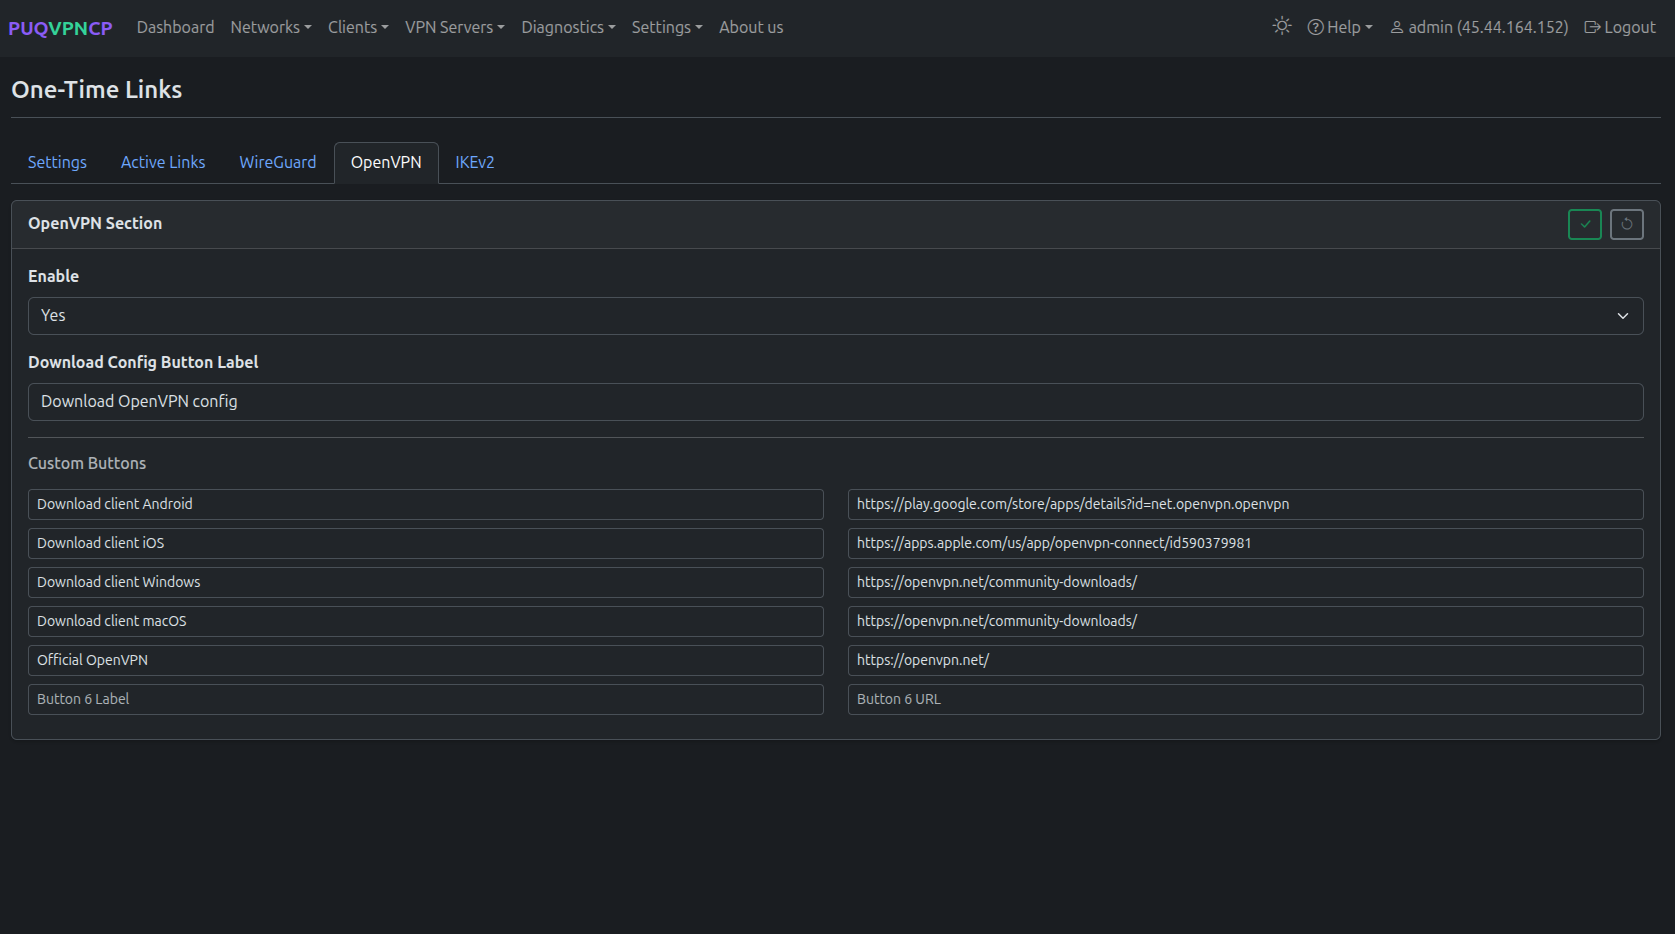
Task: Expand the Diagnostics menu
Action: pyautogui.click(x=568, y=27)
